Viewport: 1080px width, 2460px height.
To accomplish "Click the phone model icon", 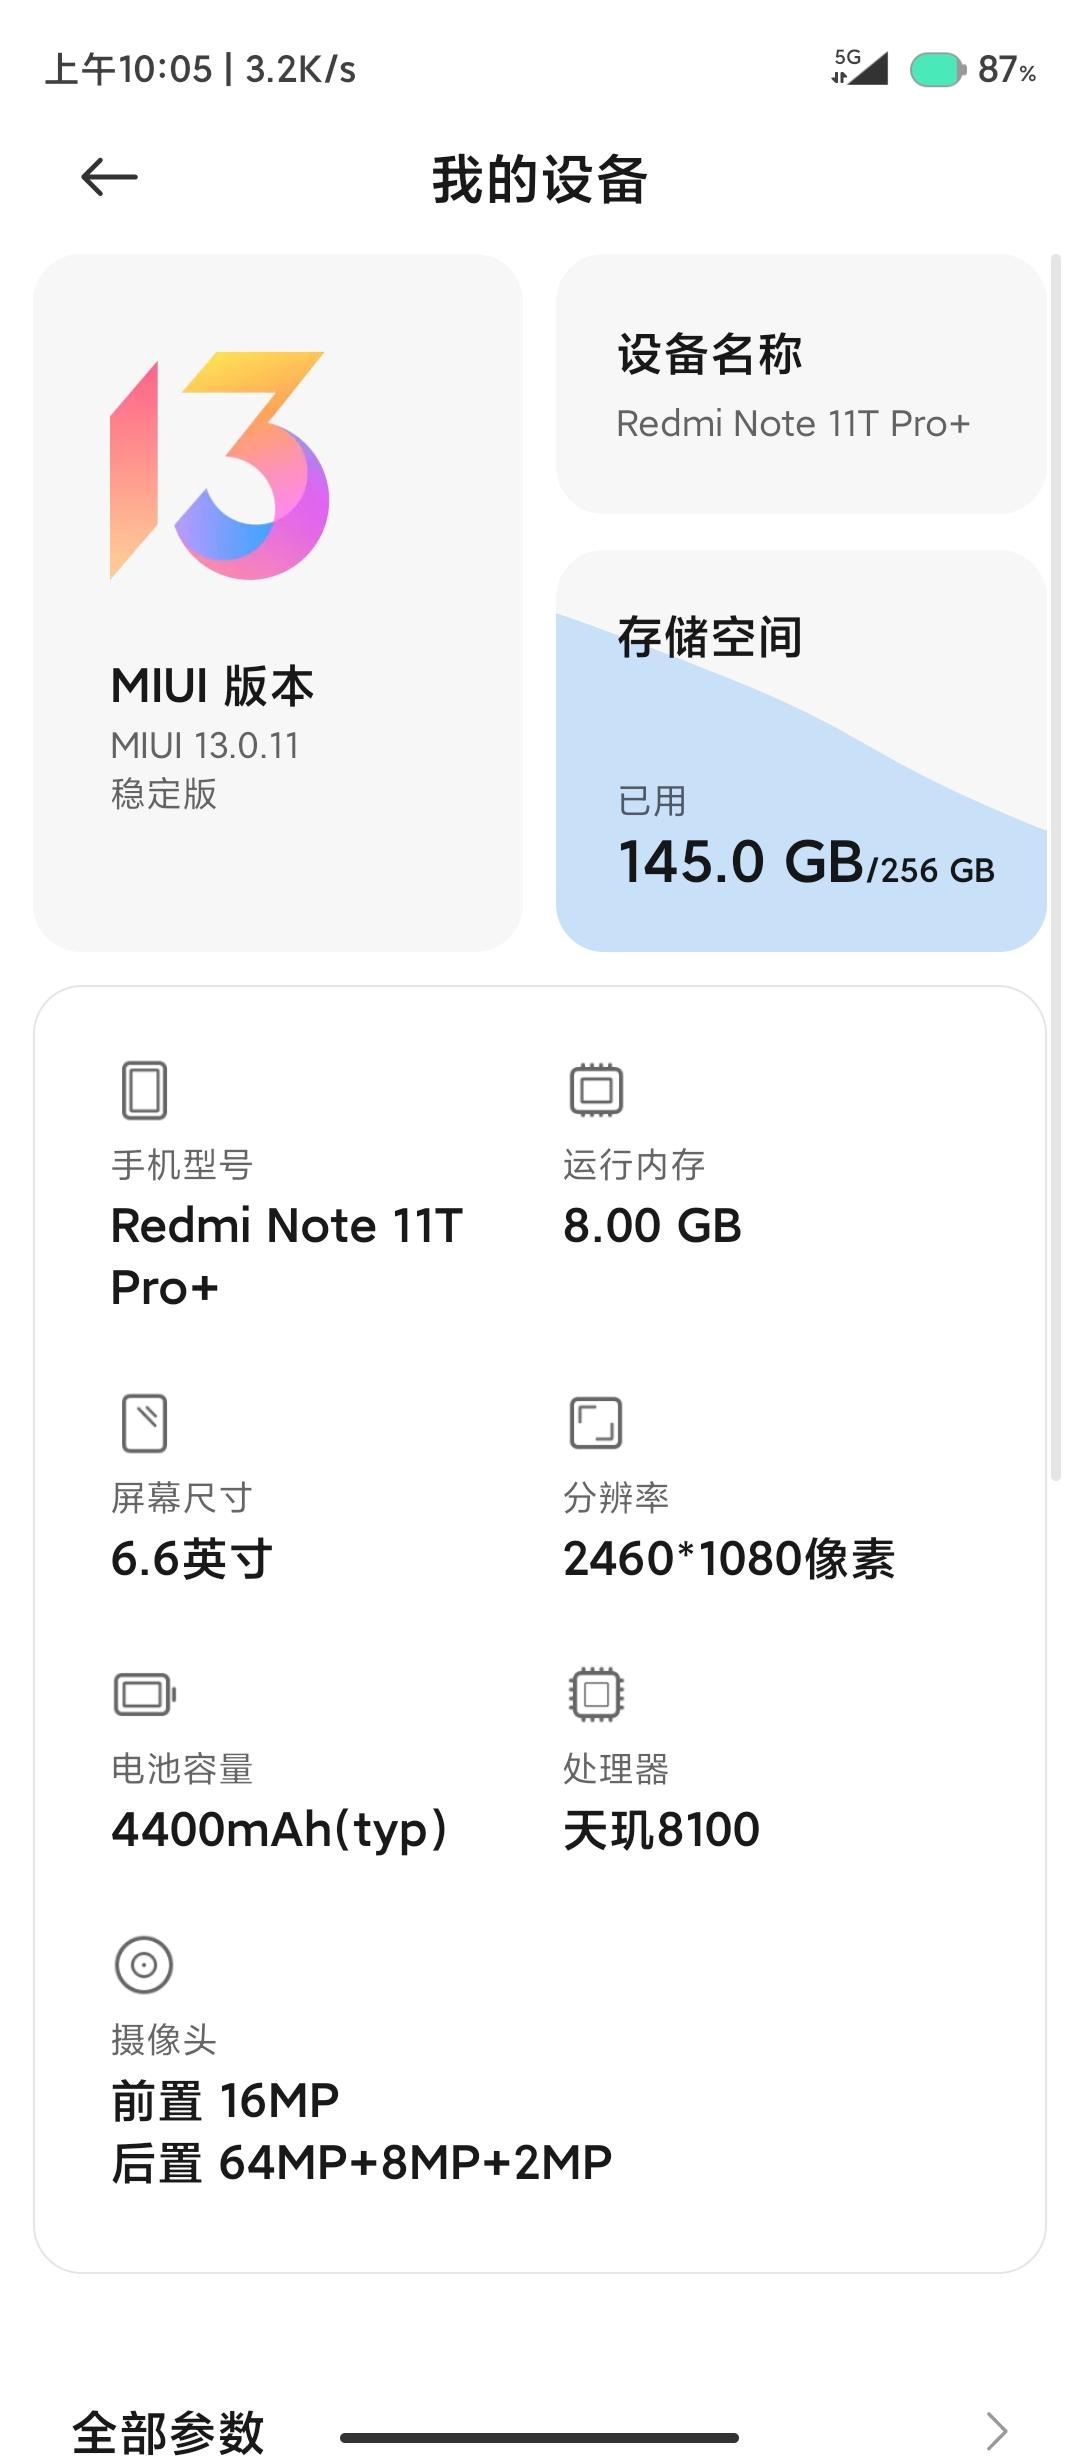I will click(x=144, y=1090).
